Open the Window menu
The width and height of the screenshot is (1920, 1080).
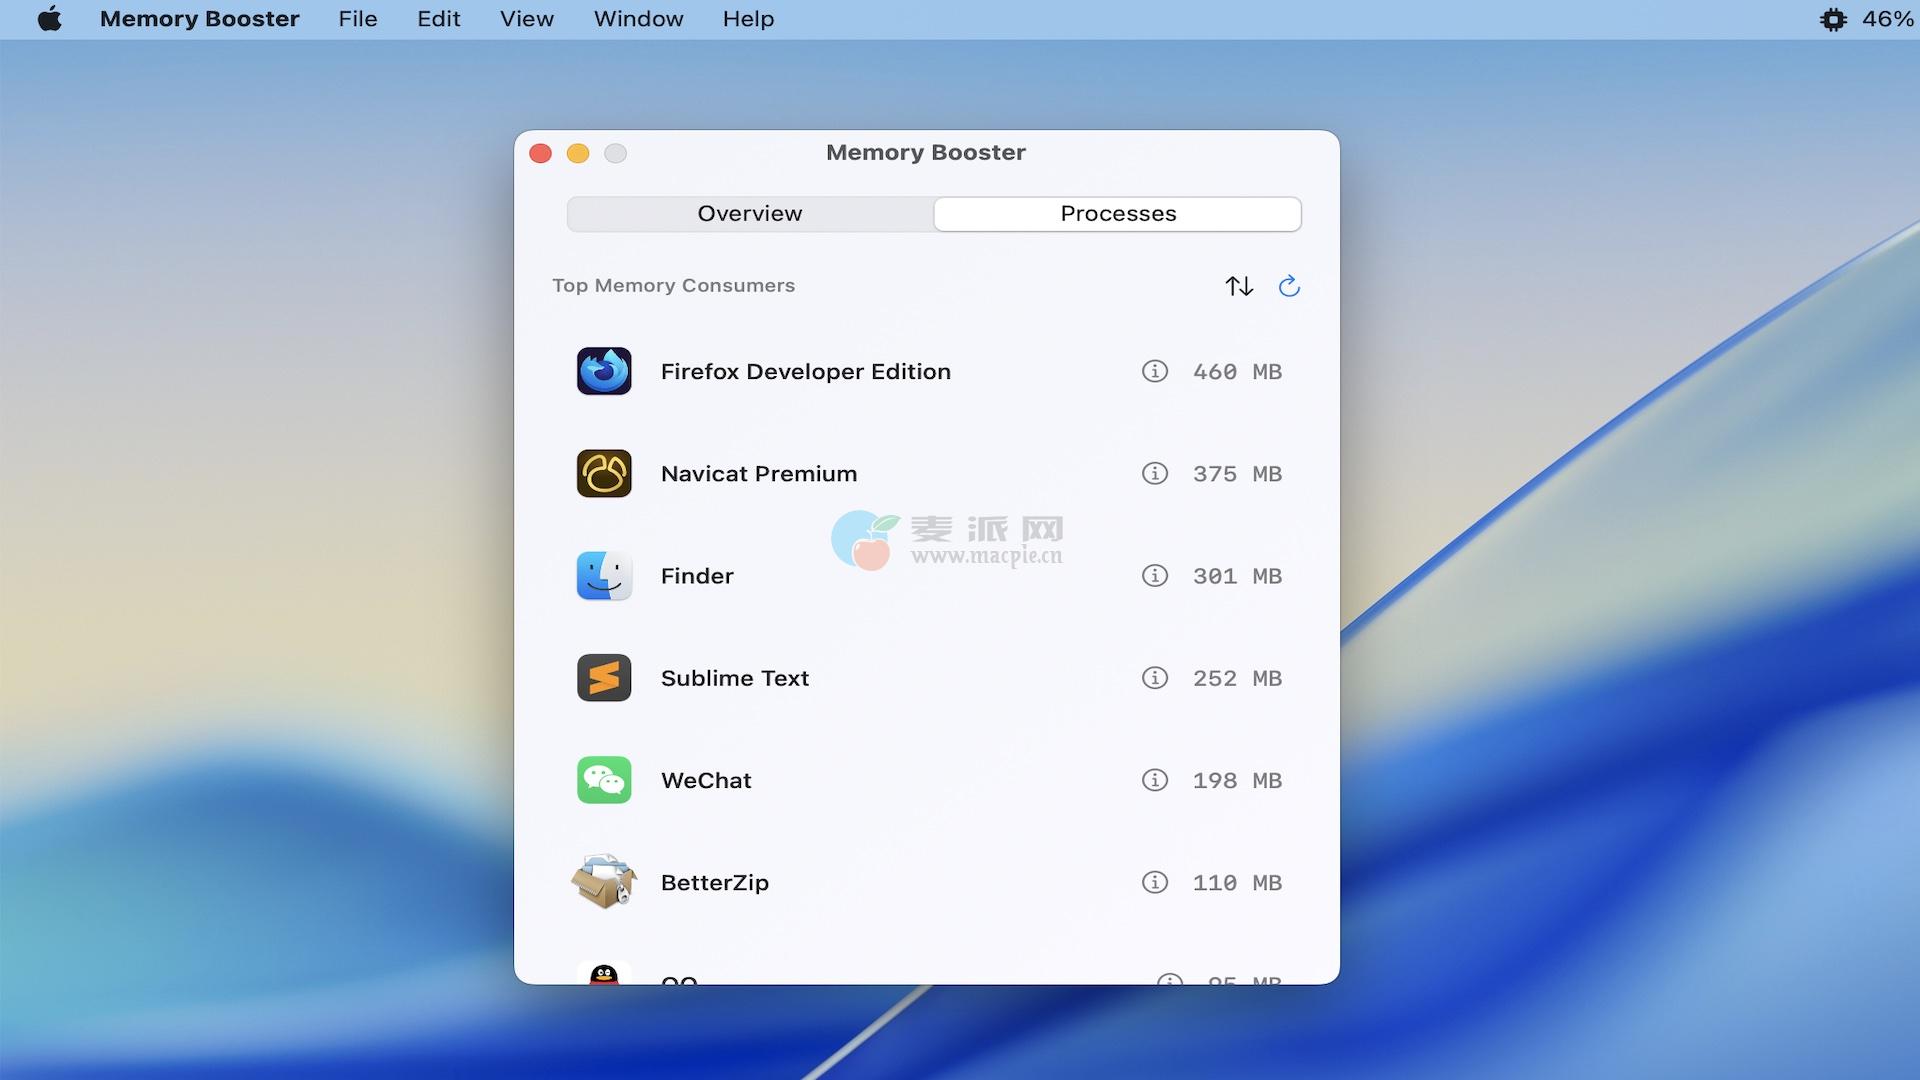coord(638,19)
